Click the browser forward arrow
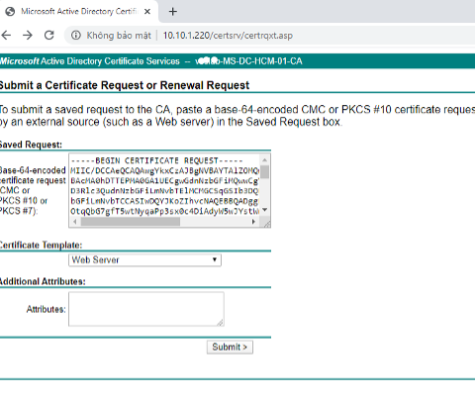The image size is (475, 400). point(28,35)
